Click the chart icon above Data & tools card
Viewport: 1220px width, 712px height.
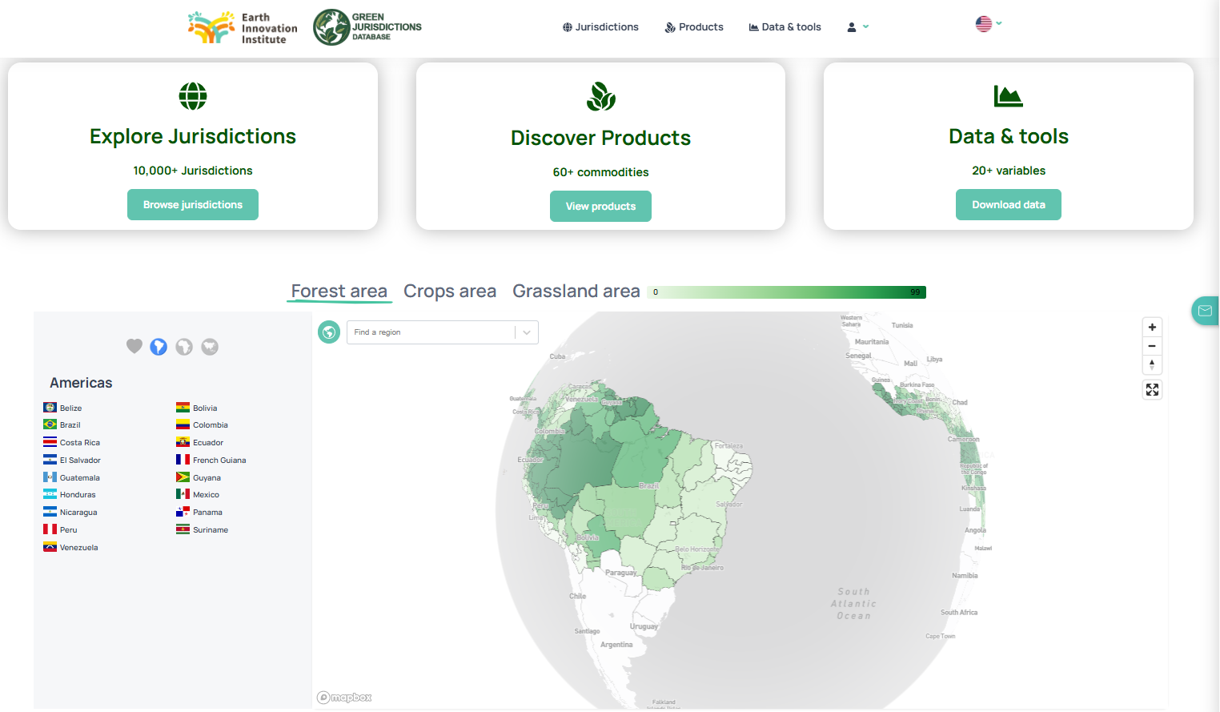tap(1008, 96)
